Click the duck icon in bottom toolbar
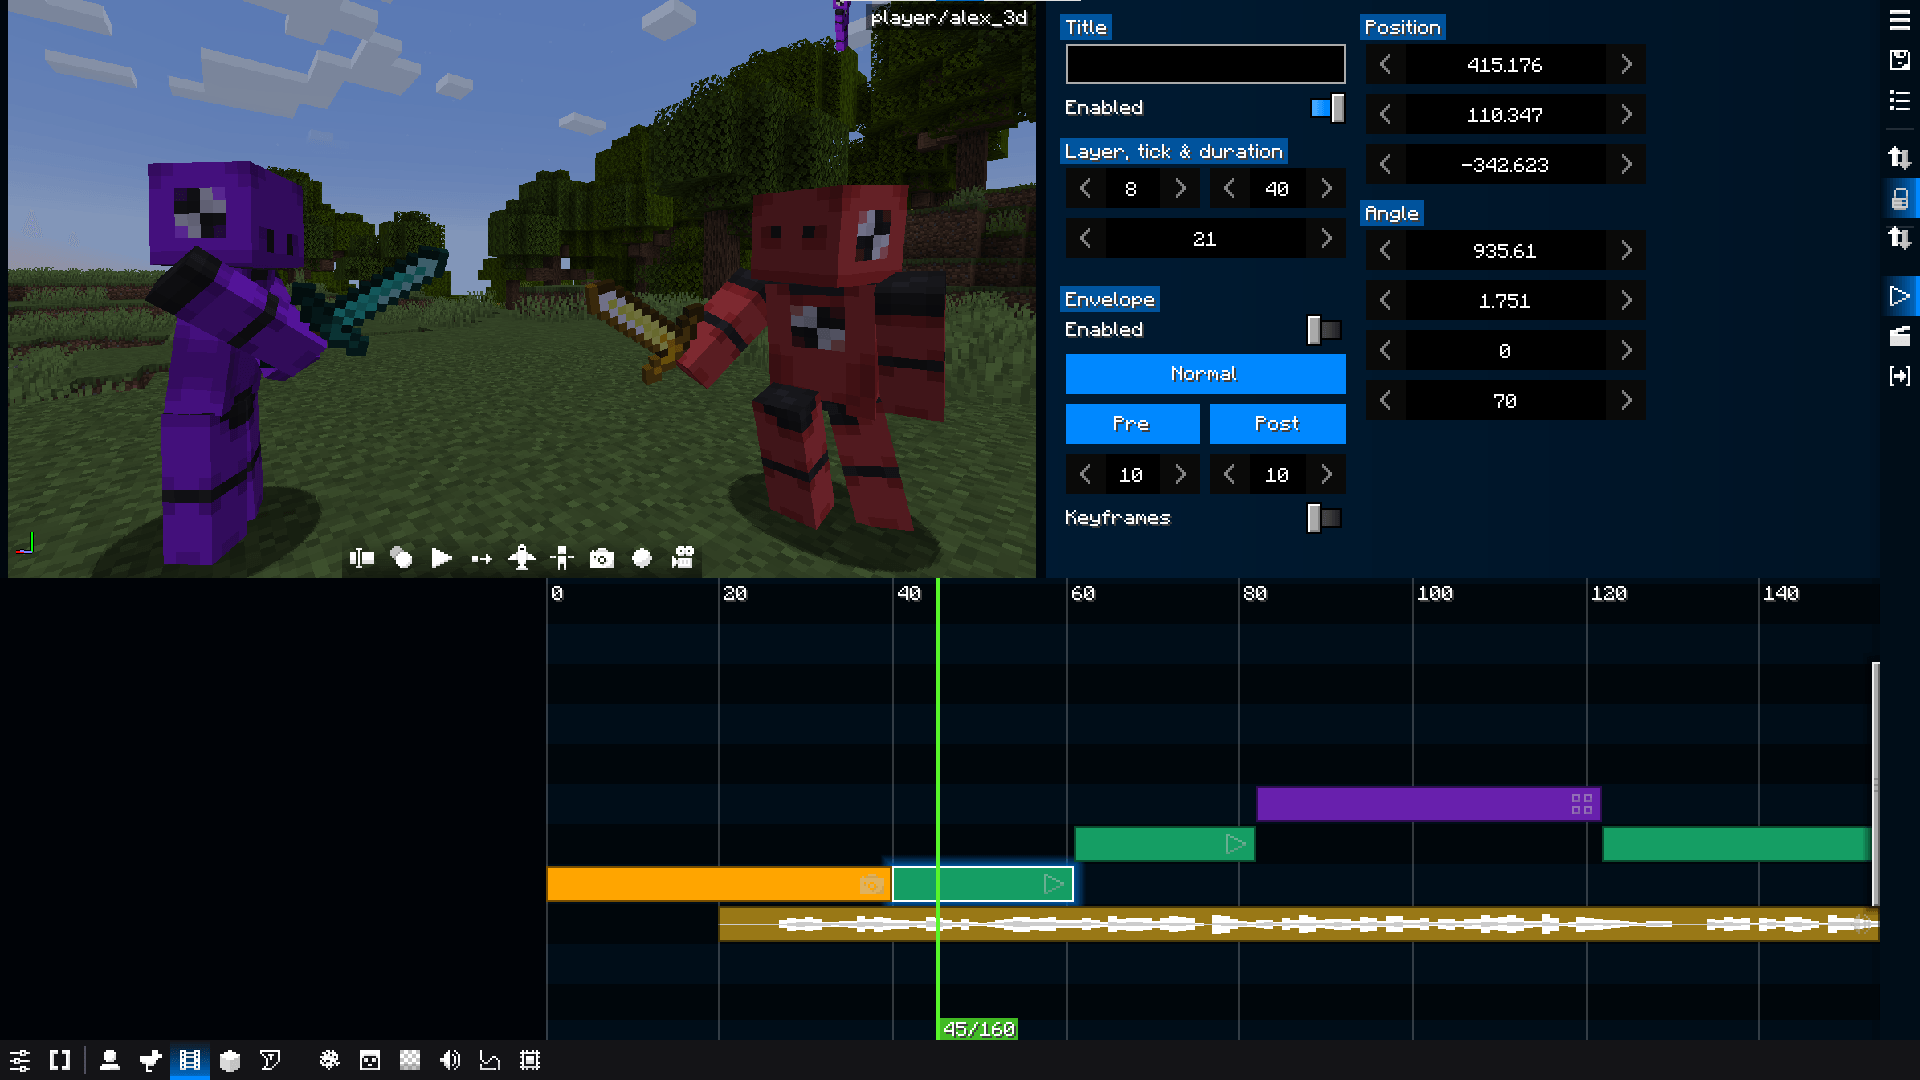 pyautogui.click(x=150, y=1060)
